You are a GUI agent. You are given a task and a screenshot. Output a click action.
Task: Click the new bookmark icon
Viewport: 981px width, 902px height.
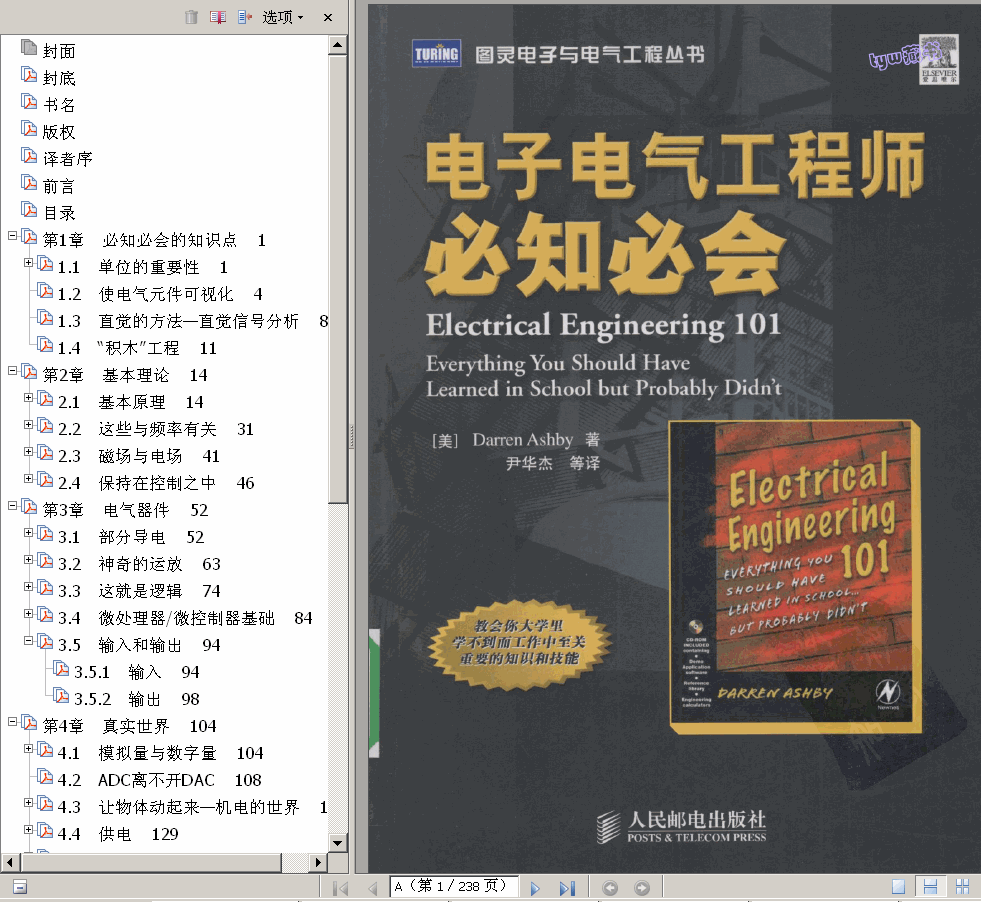point(218,17)
